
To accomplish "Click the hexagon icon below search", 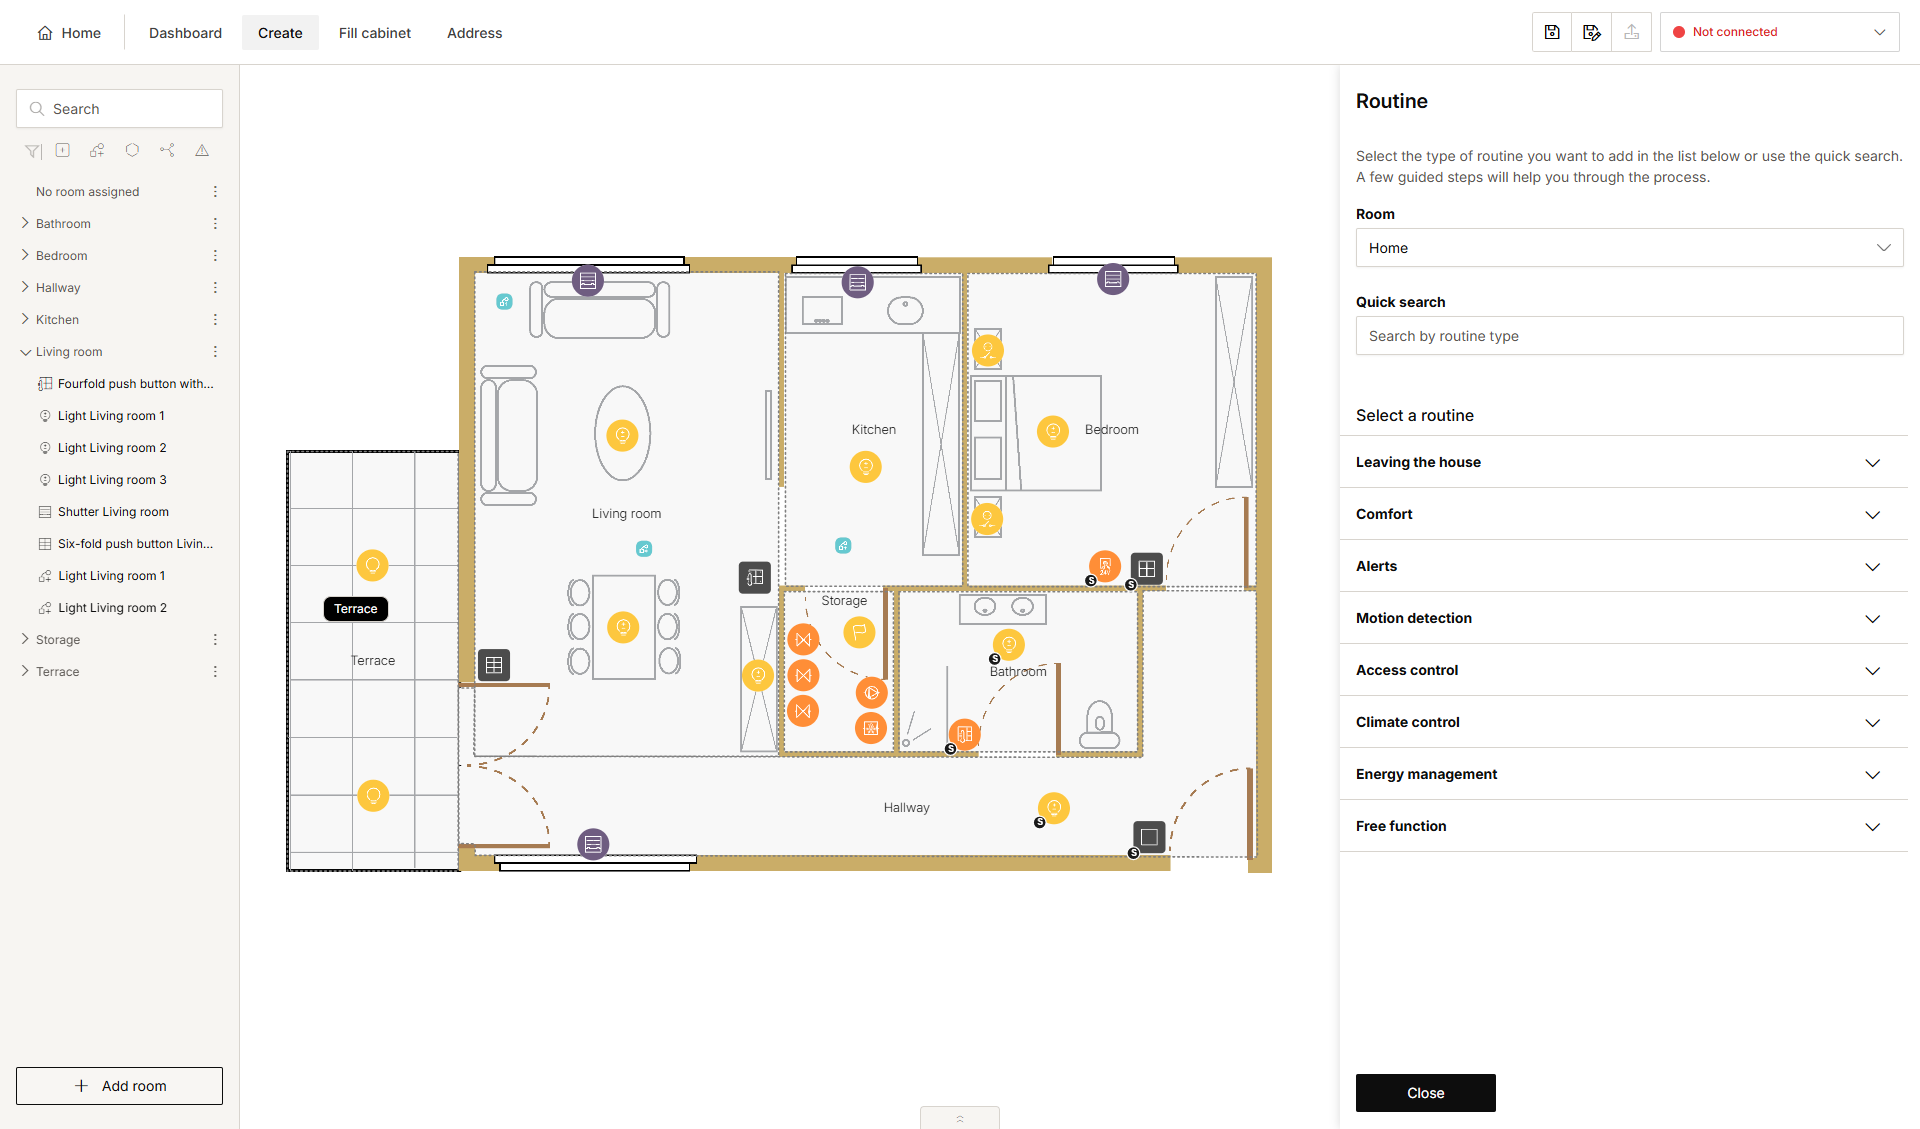I will (132, 150).
